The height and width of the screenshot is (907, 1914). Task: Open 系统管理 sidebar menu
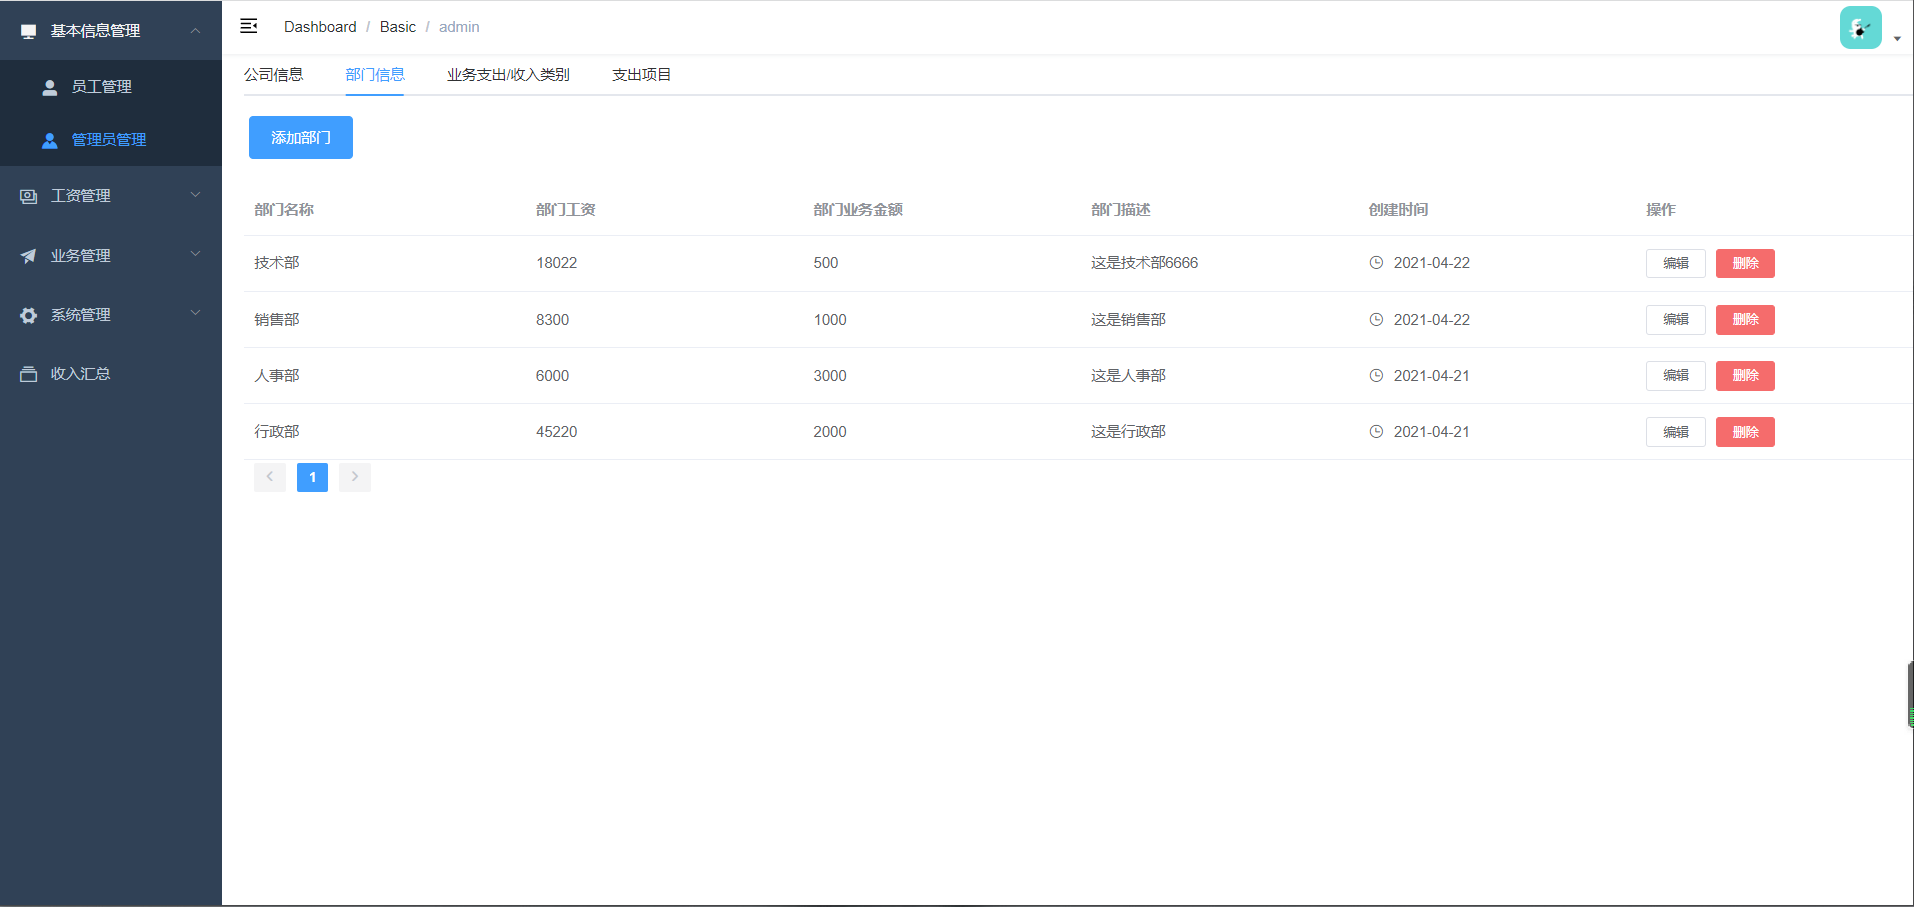[111, 315]
